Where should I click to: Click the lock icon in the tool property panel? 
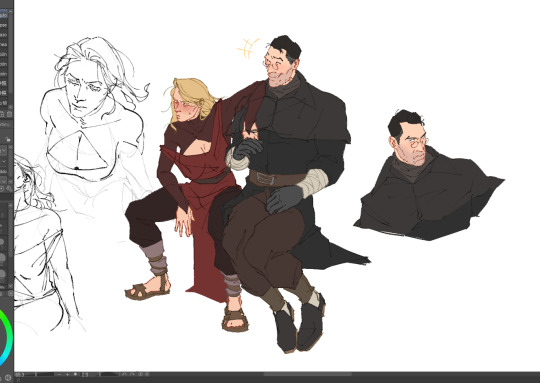click(8, 139)
